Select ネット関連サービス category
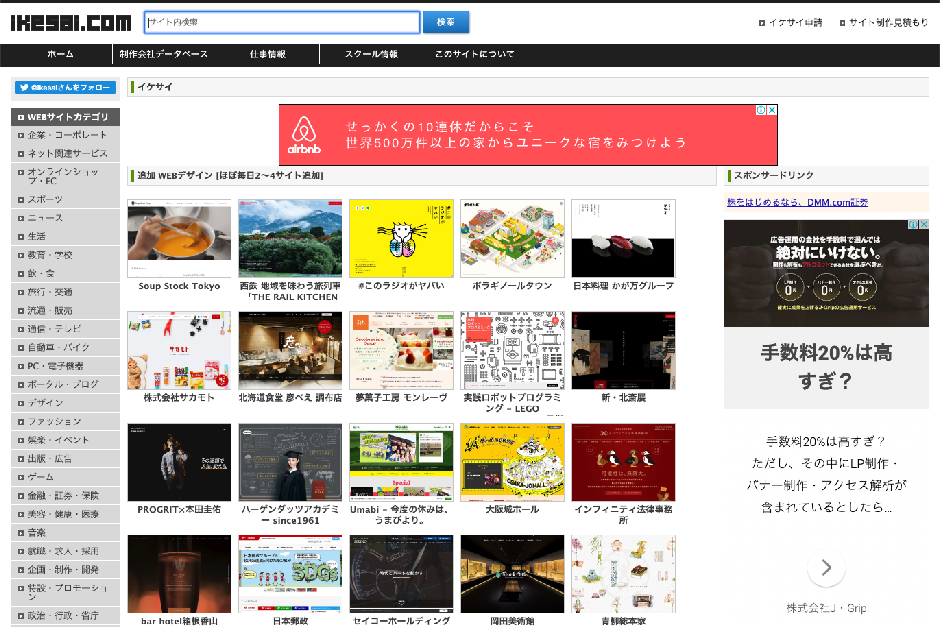940x627 pixels. 65,153
